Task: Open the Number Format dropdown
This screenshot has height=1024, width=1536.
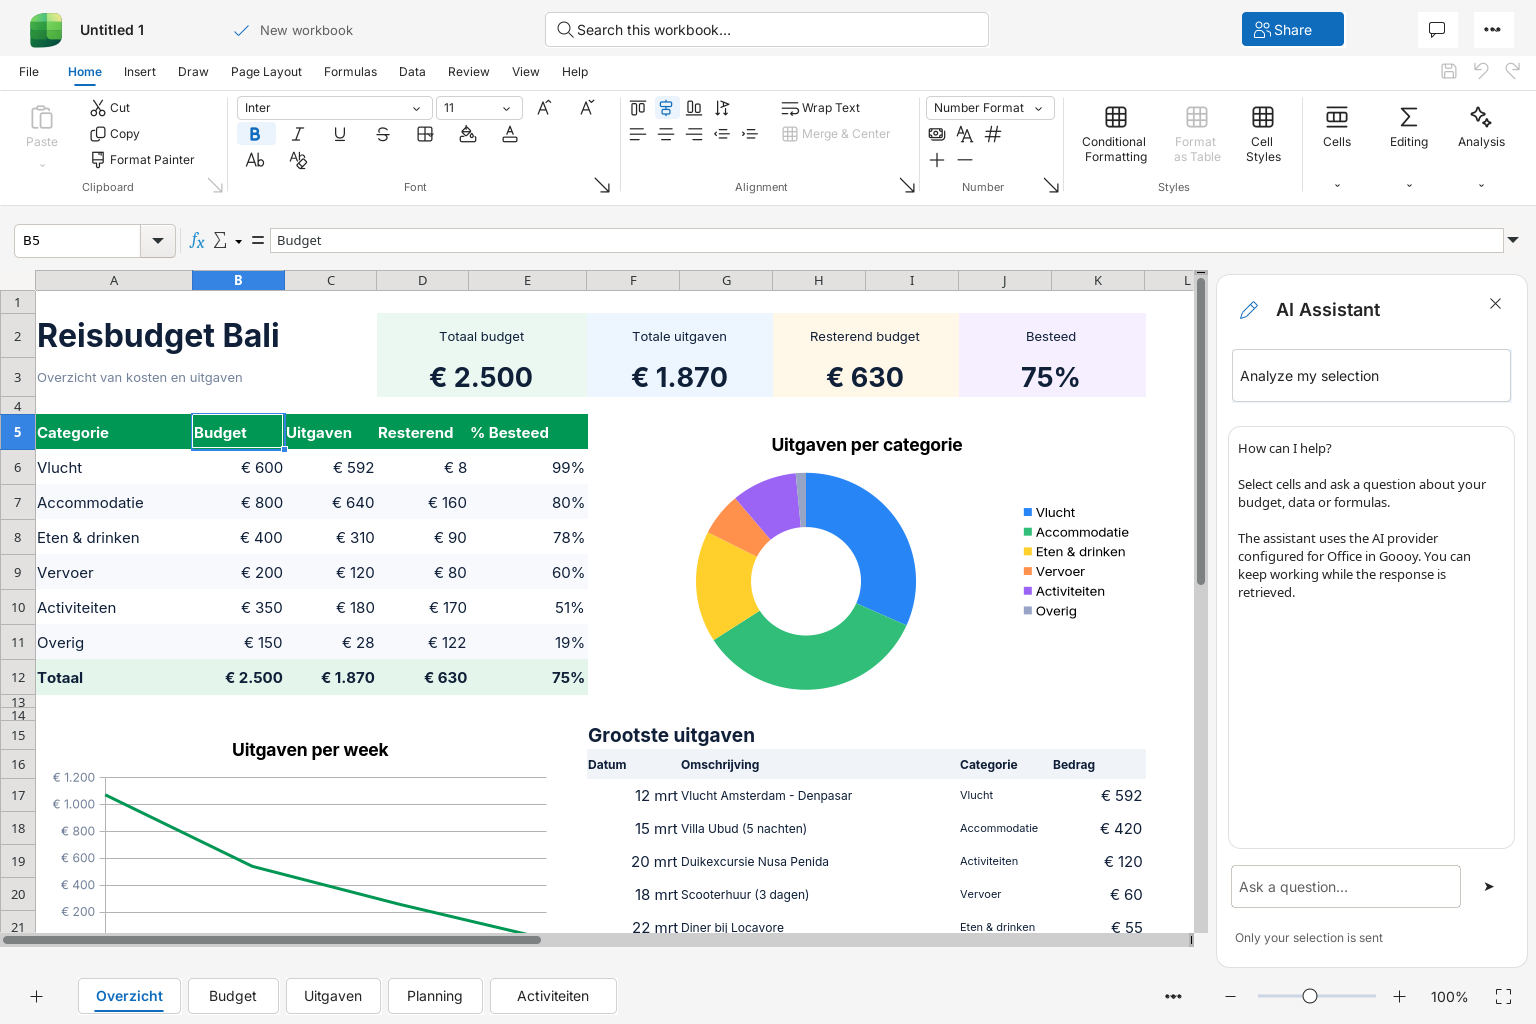Action: [990, 108]
